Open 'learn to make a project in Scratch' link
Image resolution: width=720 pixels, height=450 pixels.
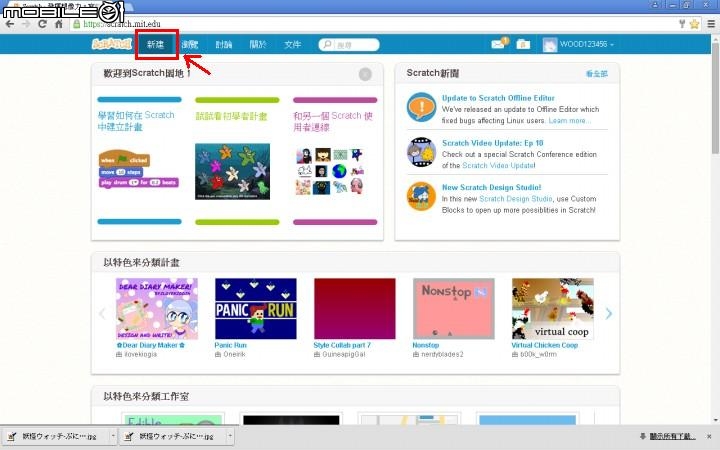pyautogui.click(x=136, y=121)
